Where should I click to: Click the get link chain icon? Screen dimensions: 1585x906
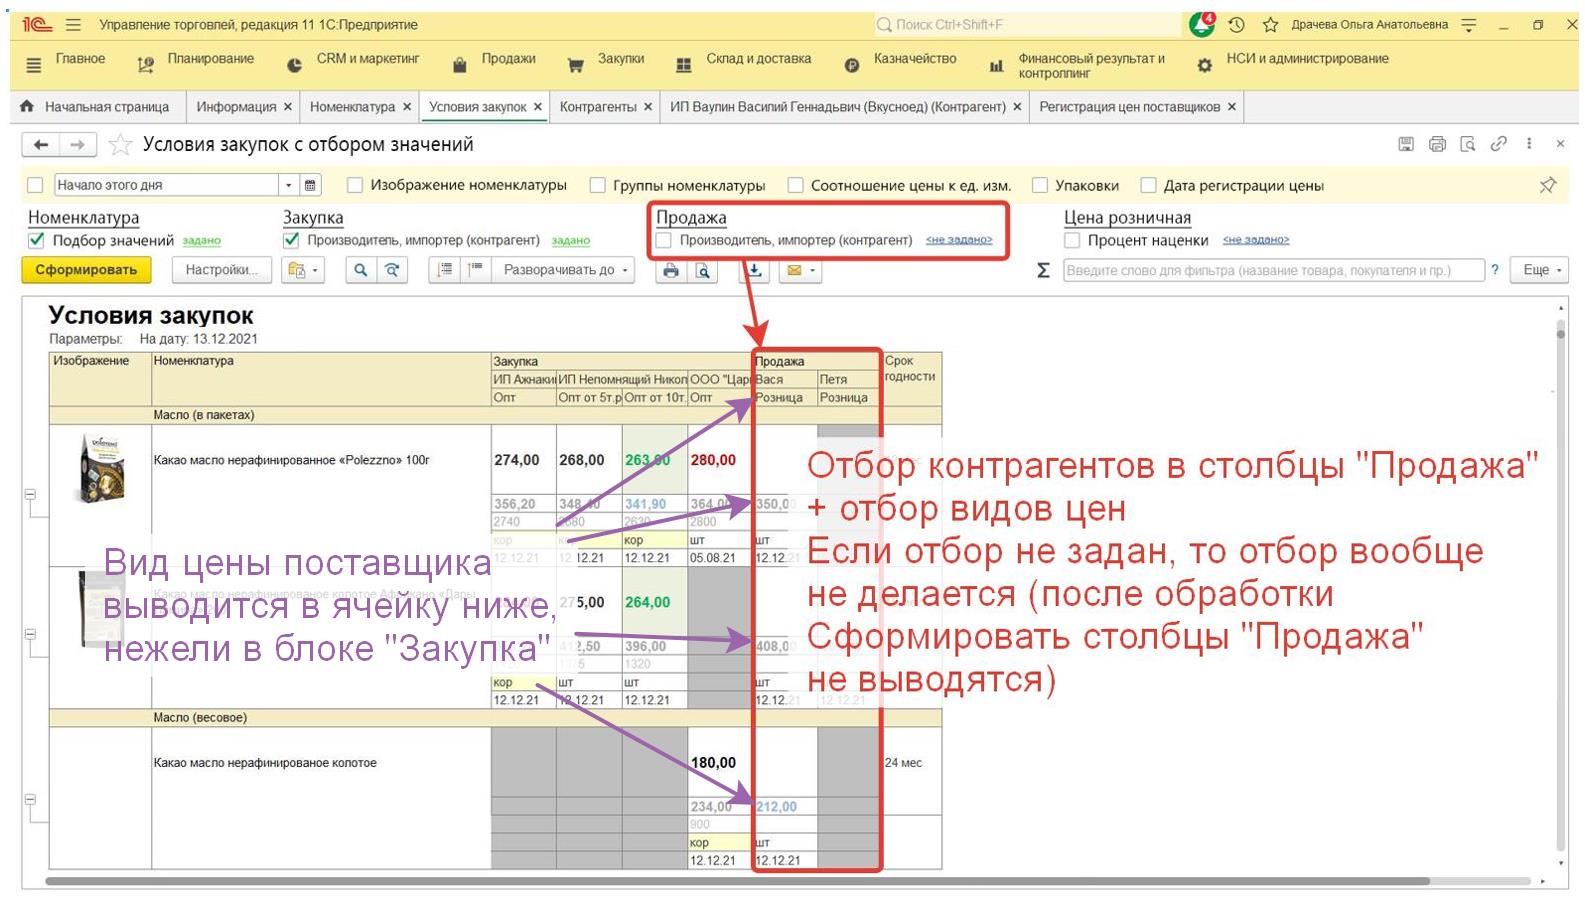tap(1498, 144)
